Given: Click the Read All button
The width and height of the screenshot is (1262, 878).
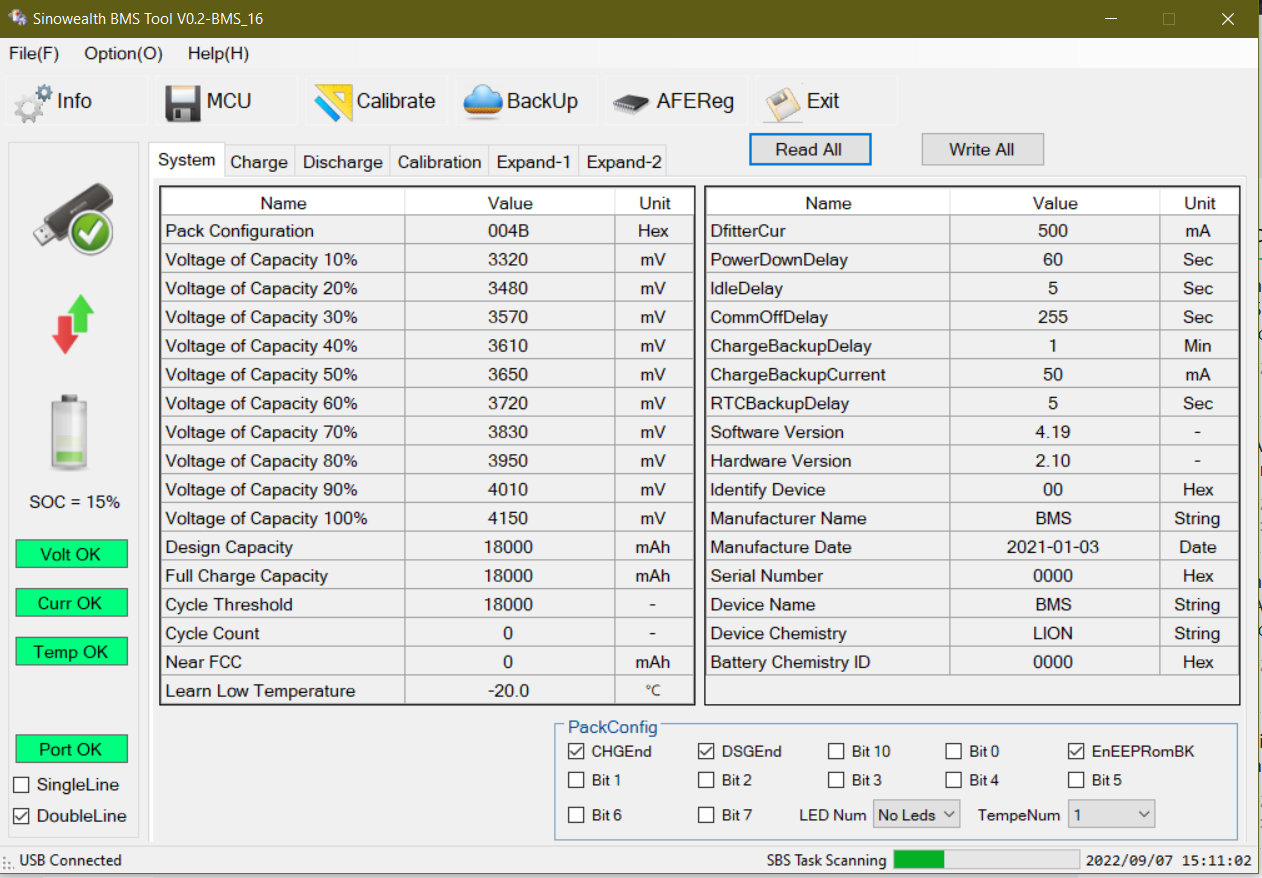Looking at the screenshot, I should tap(810, 149).
